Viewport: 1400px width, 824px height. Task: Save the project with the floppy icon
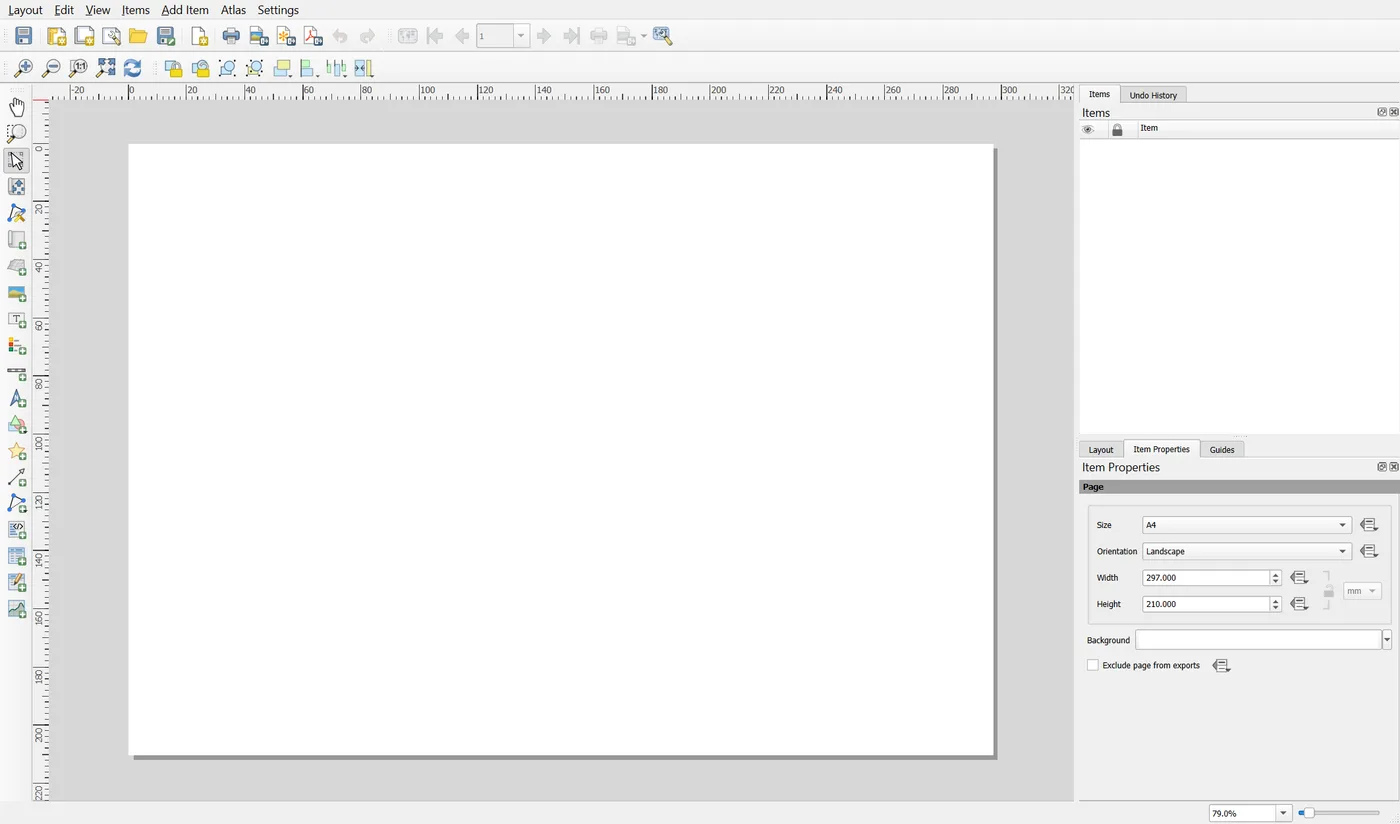(x=23, y=37)
